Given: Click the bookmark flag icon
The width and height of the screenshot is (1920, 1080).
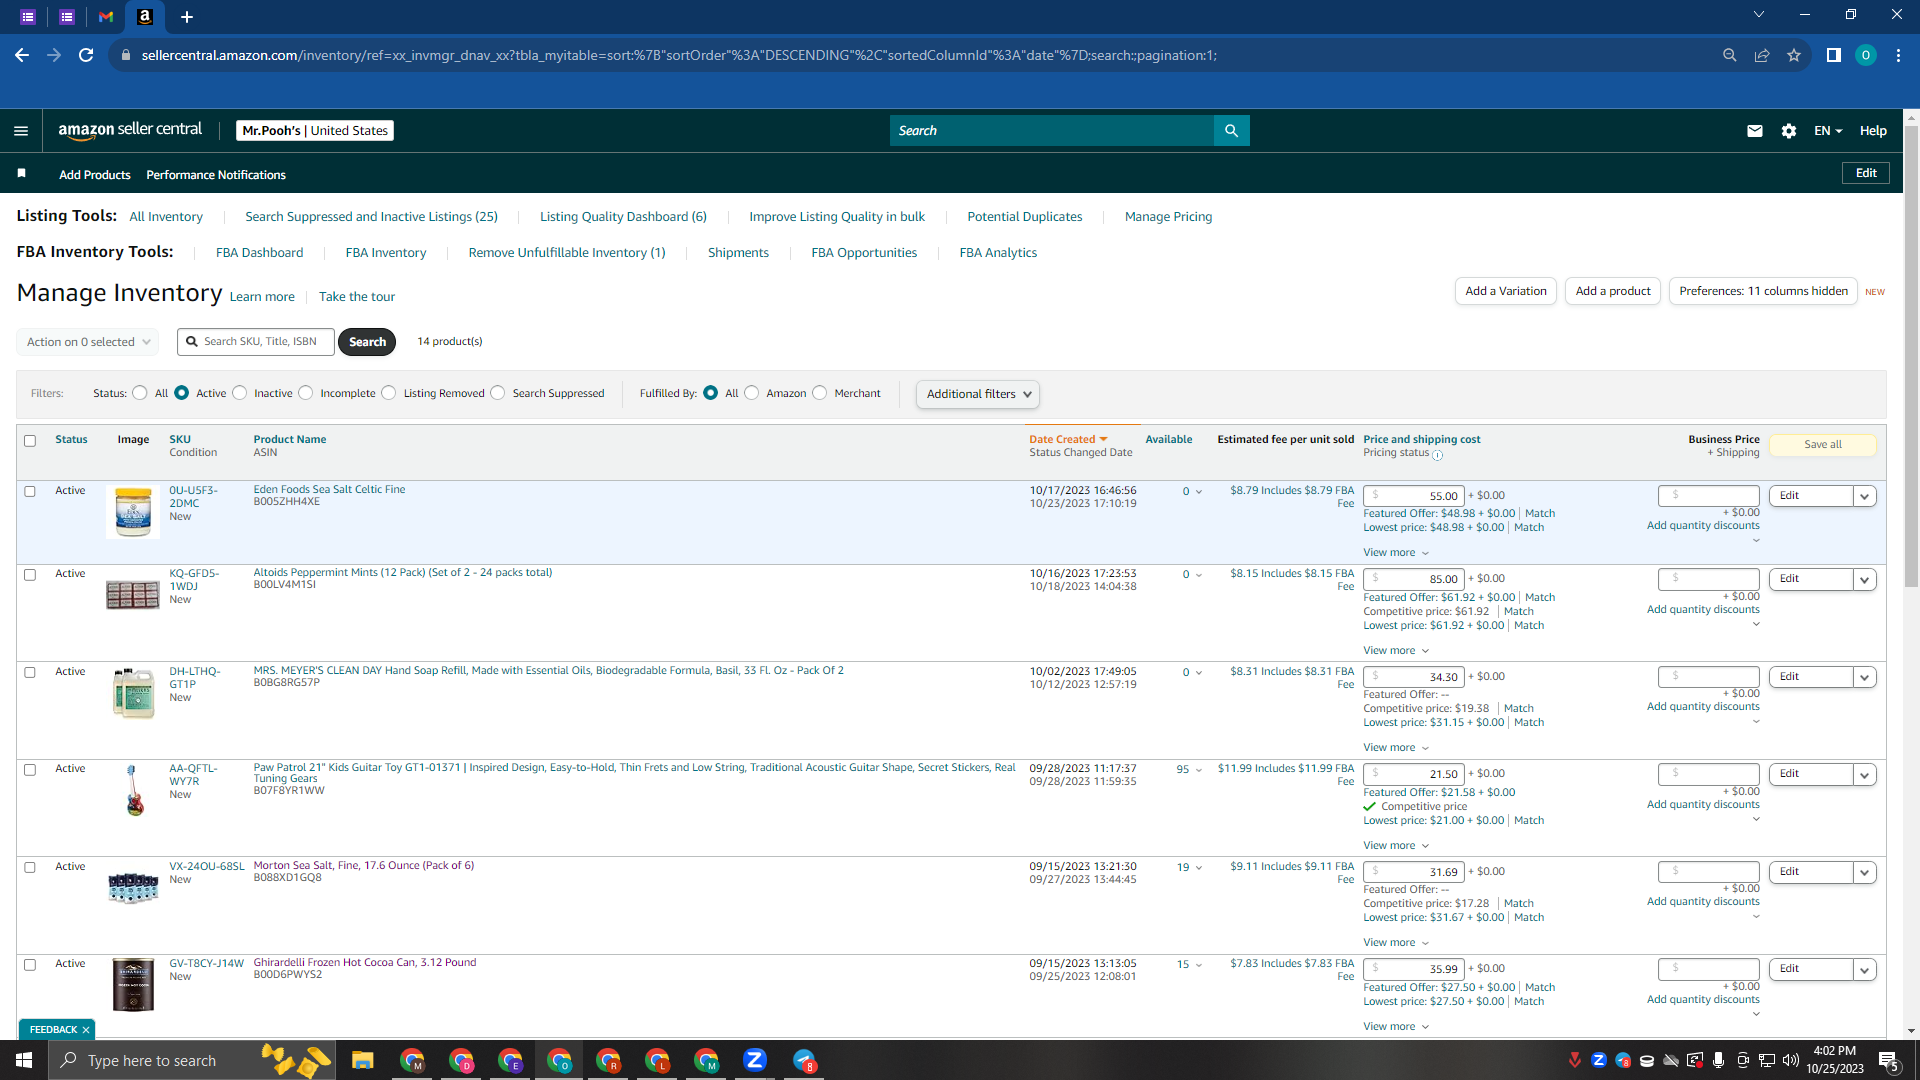Looking at the screenshot, I should click(21, 174).
